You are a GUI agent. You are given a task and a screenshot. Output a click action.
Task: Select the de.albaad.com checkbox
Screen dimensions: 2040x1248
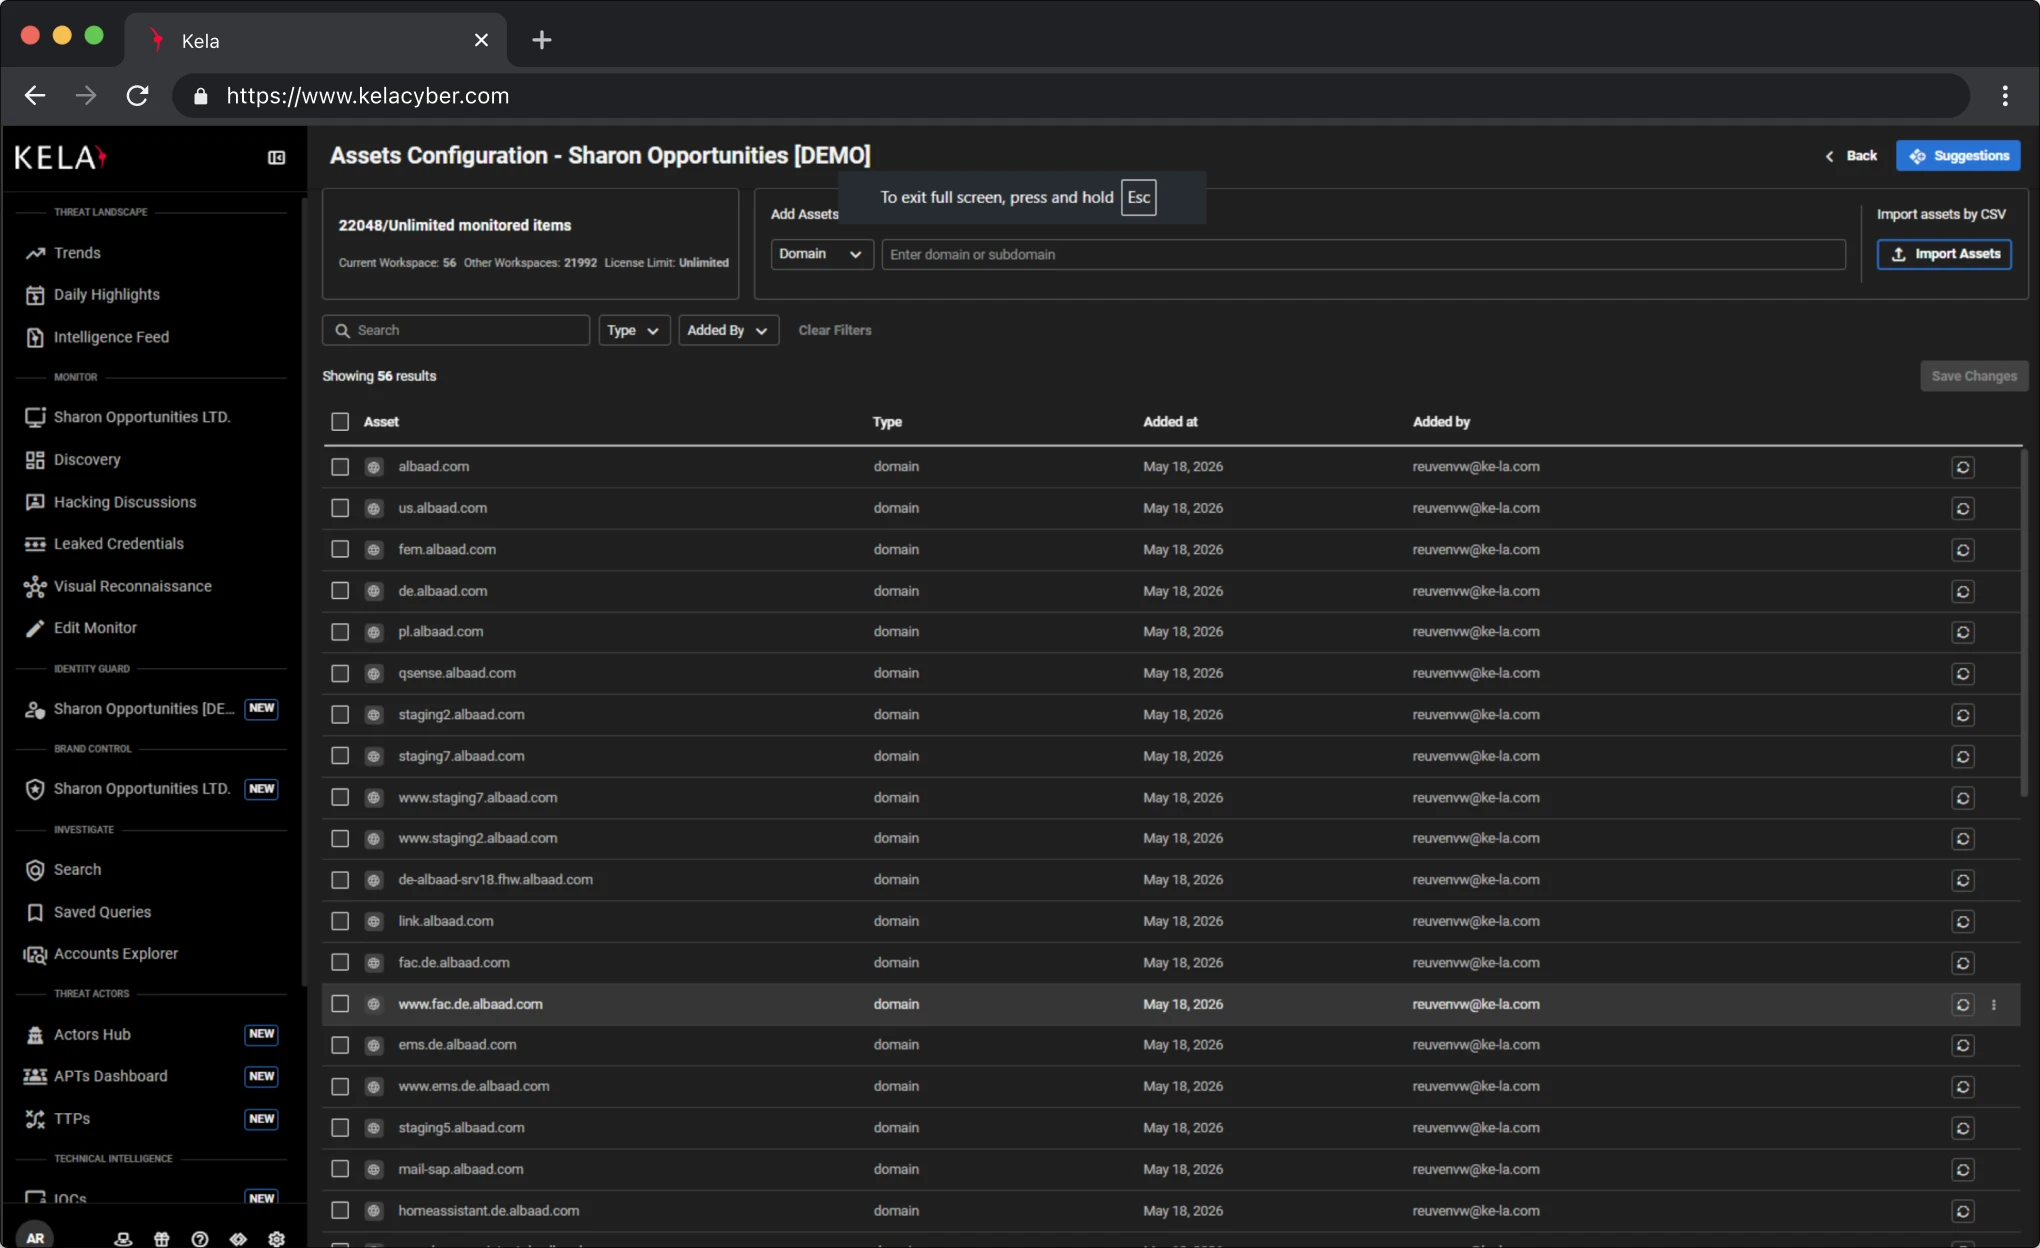coord(340,591)
